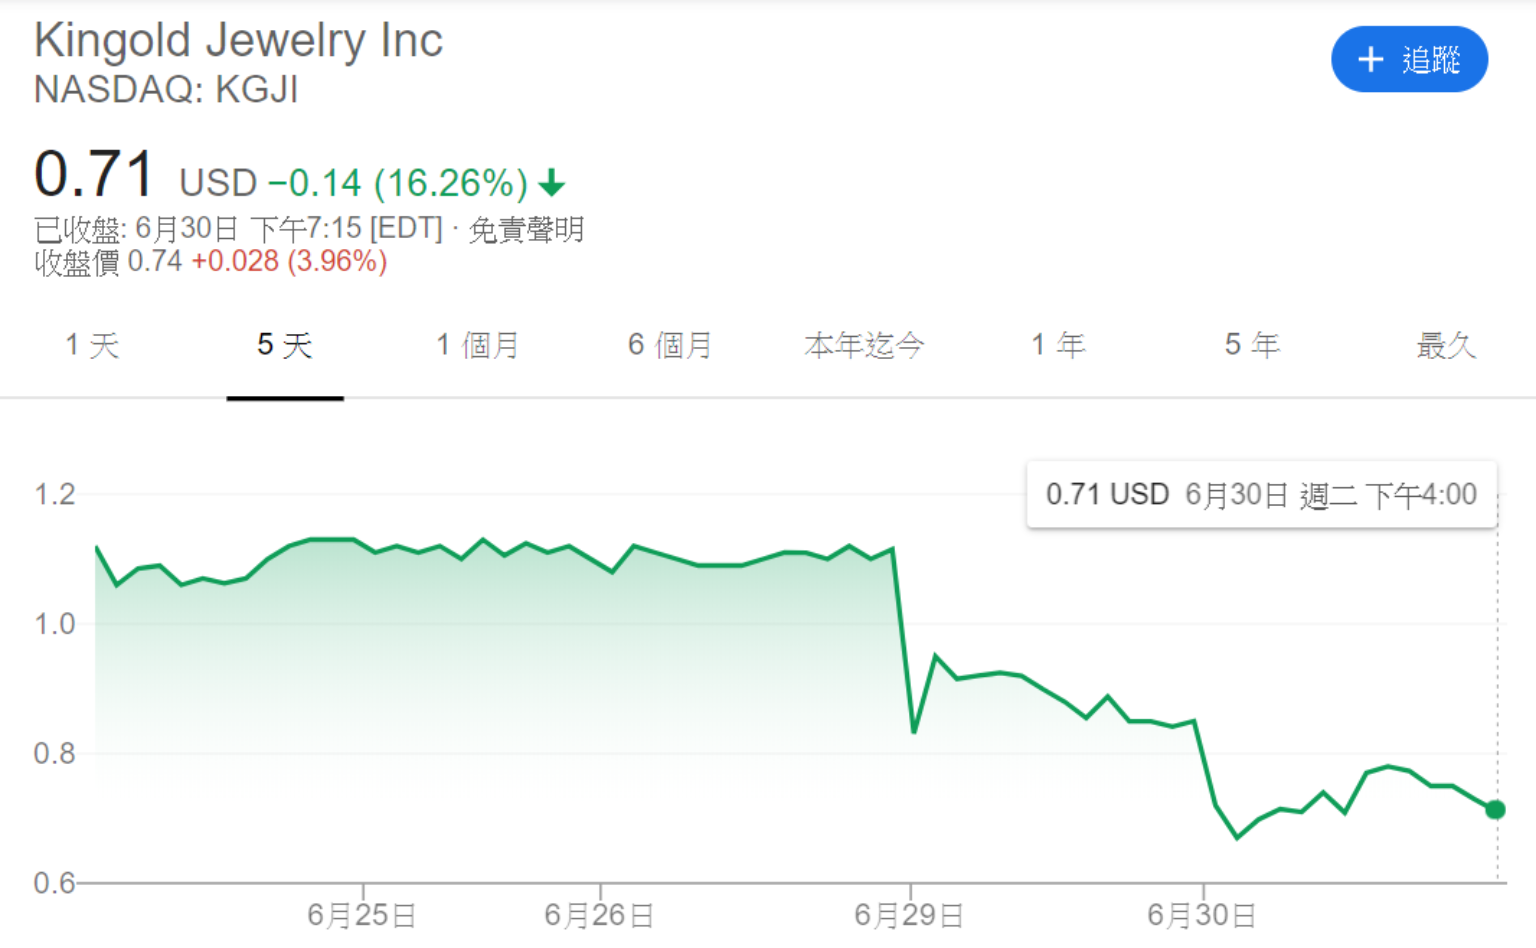The width and height of the screenshot is (1536, 948).
Task: Click the Kingold Jewelry Inc title
Action: tap(238, 41)
